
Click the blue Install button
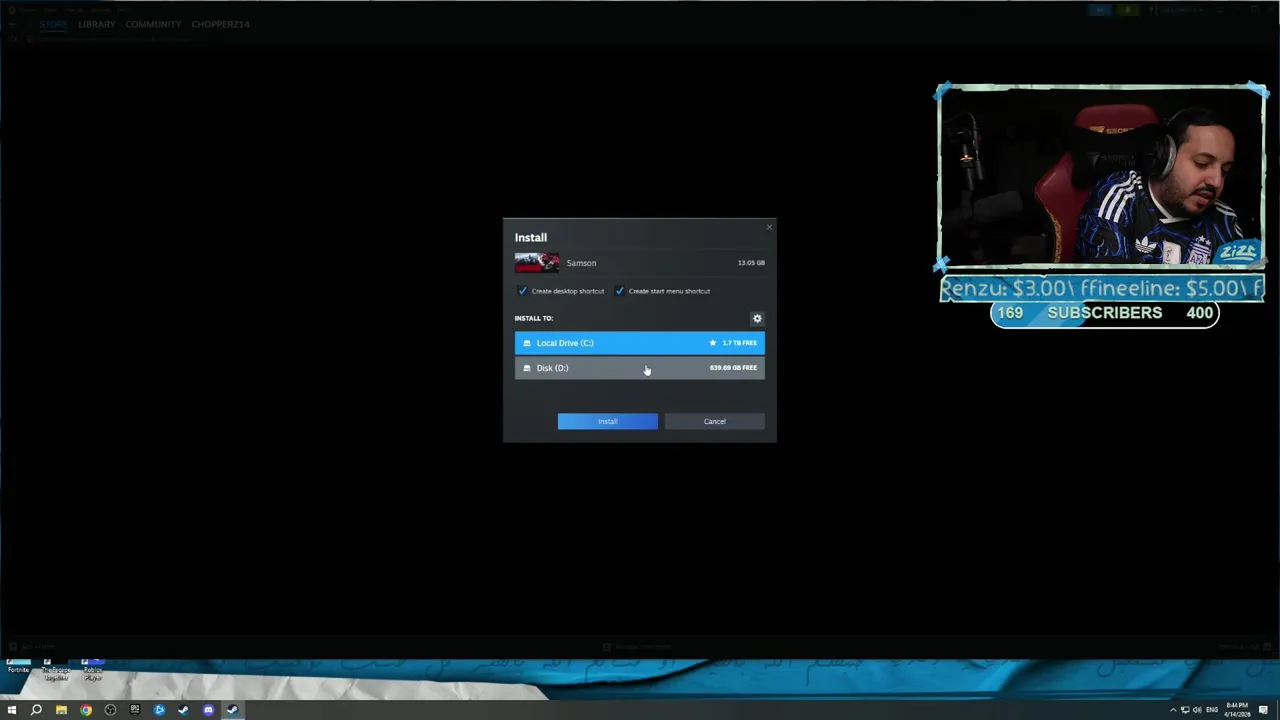click(607, 421)
